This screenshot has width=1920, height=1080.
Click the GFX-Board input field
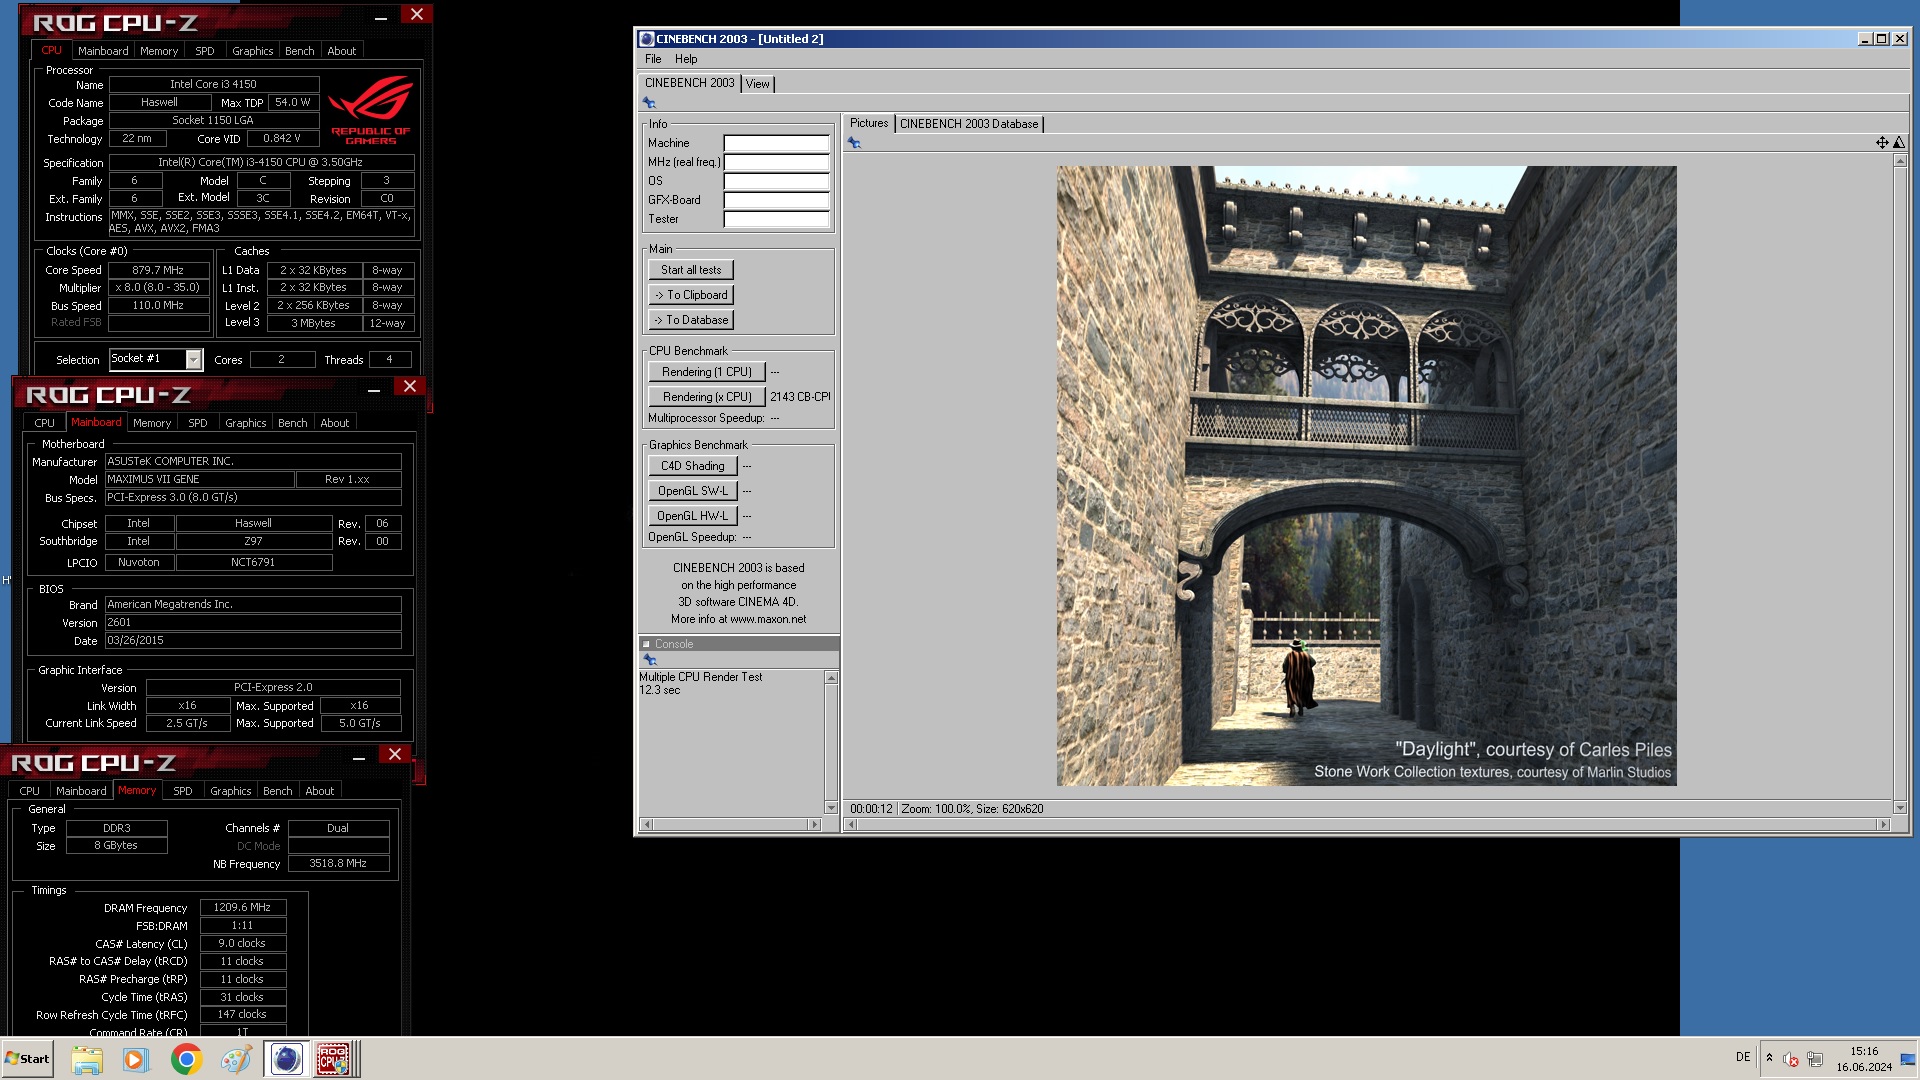(x=777, y=200)
